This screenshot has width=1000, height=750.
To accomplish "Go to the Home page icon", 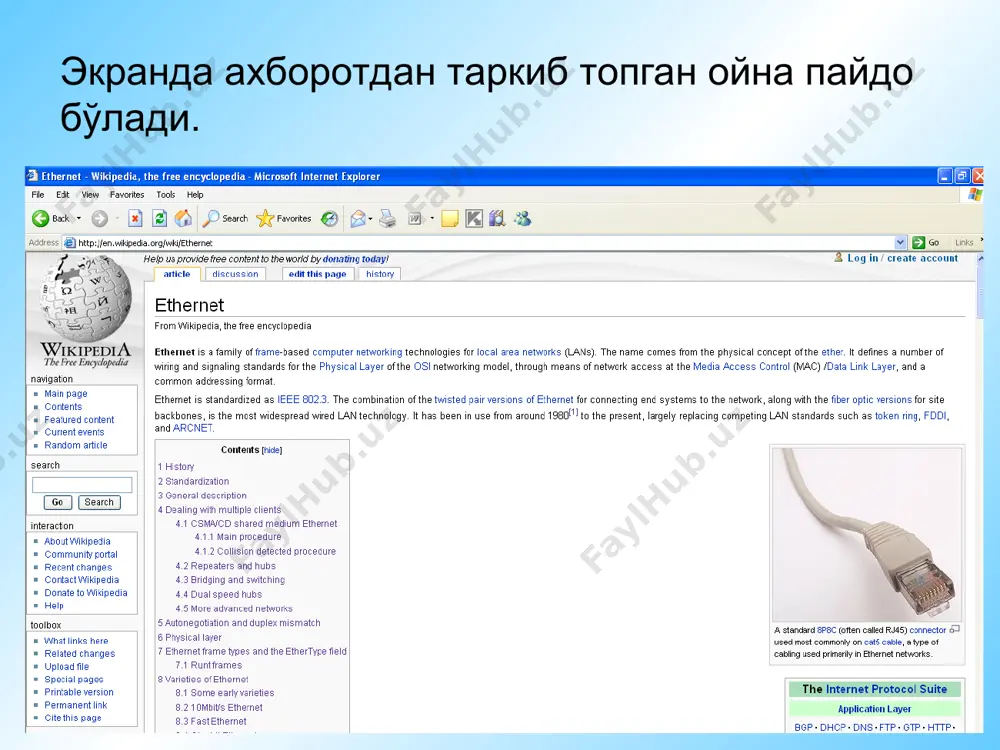I will point(184,219).
